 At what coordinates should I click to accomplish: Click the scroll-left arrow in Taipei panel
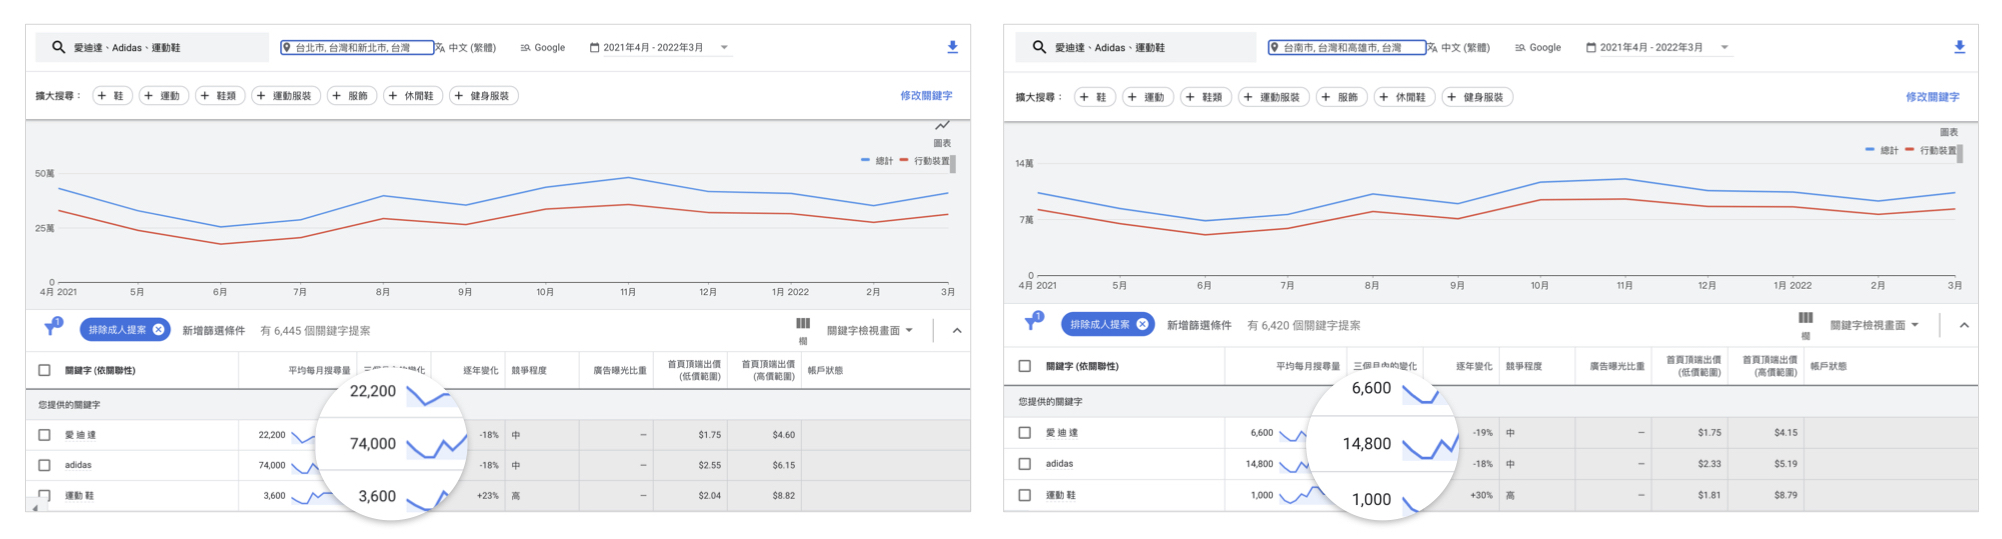(36, 508)
